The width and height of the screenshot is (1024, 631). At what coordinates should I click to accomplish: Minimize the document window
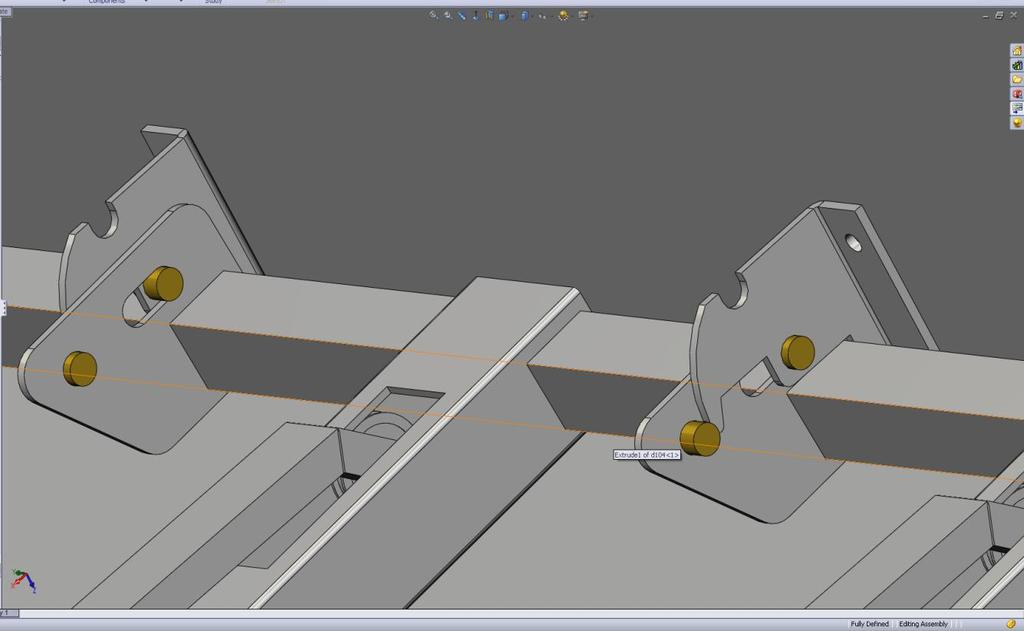pos(985,16)
